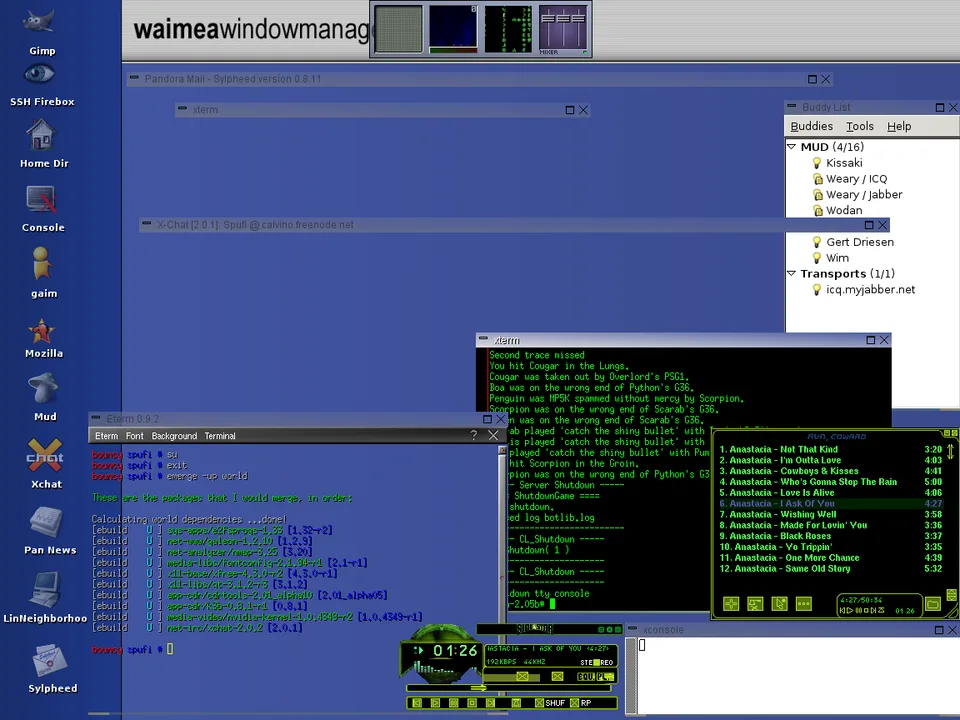Viewport: 960px width, 720px height.
Task: Select playlist track Anastacia - Not That Kind
Action: pos(831,449)
